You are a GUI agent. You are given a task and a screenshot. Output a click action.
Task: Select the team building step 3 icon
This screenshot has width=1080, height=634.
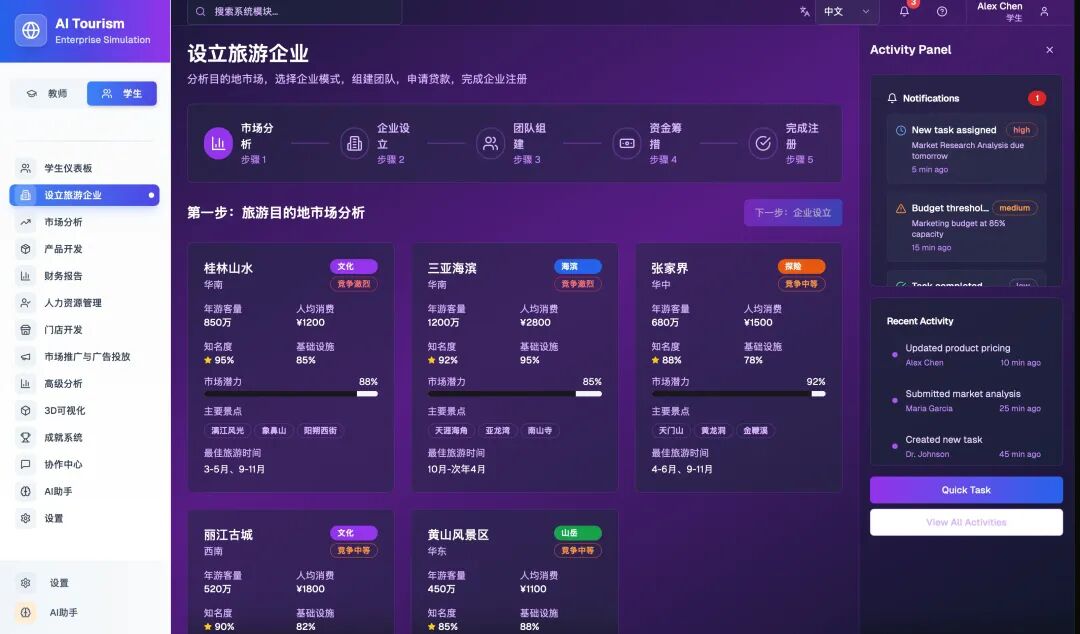[x=490, y=143]
